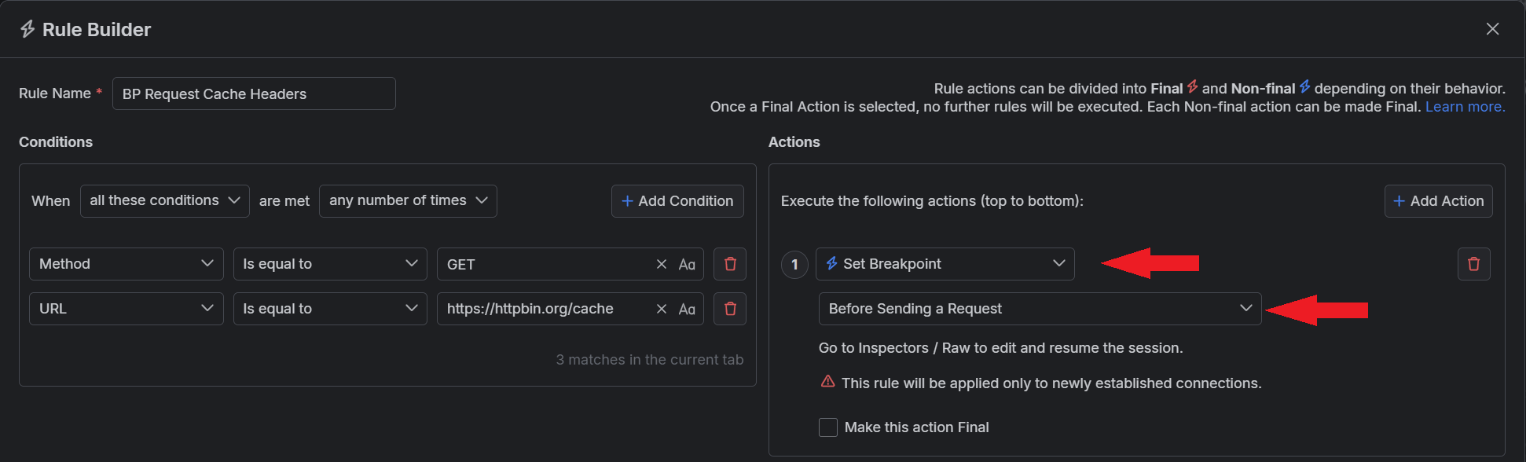Toggle case sensitivity for GET value

[687, 264]
